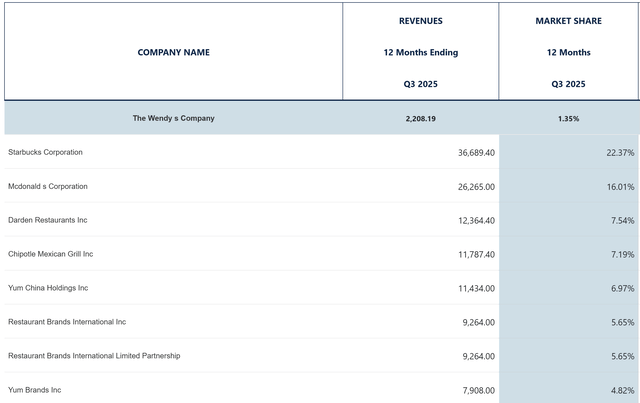Click Restaurant Brands International Inc revenue 9,264.00

coord(478,323)
